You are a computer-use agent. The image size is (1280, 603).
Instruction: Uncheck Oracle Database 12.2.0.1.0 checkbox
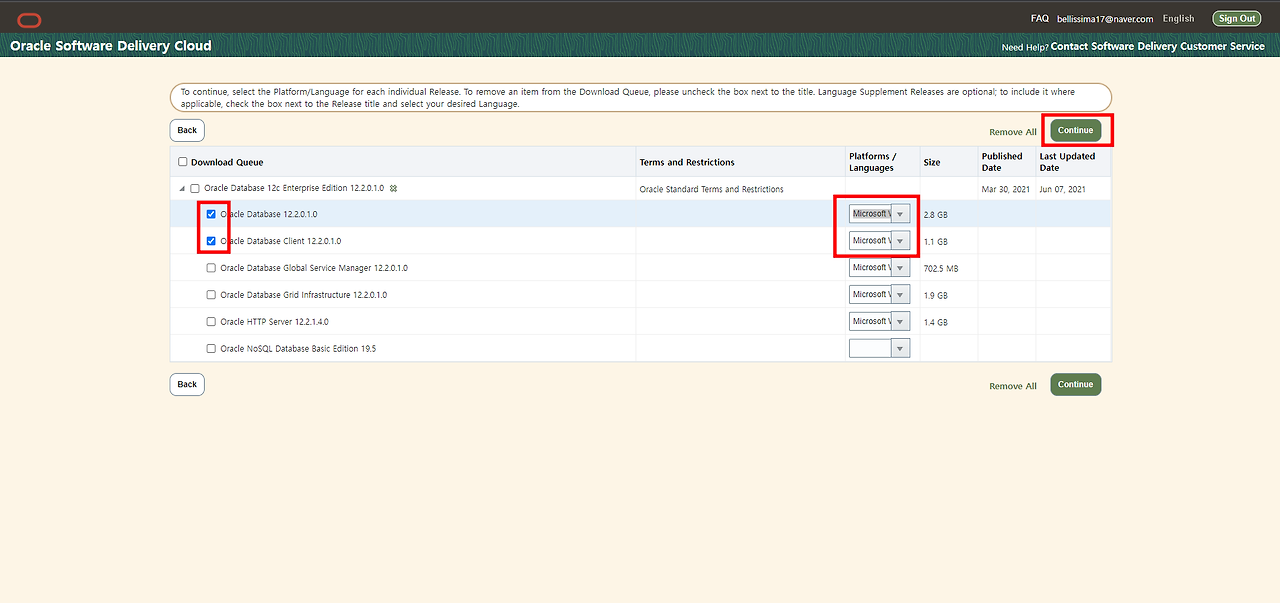pos(211,214)
